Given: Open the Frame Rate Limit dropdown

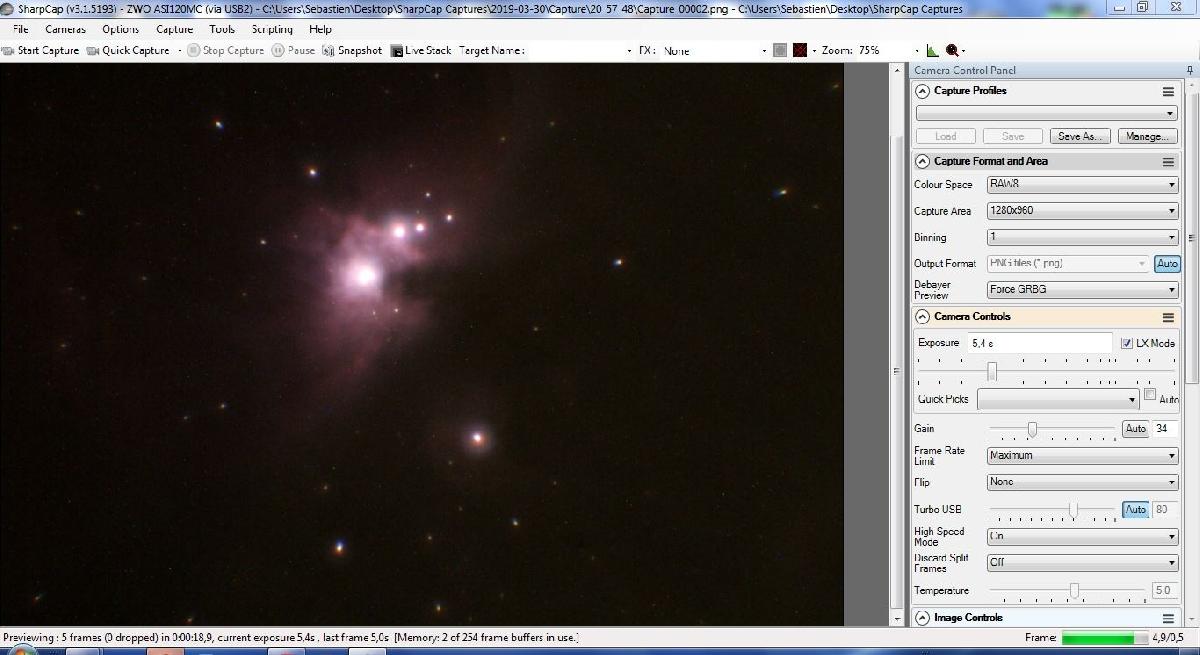Looking at the screenshot, I should (x=1083, y=456).
